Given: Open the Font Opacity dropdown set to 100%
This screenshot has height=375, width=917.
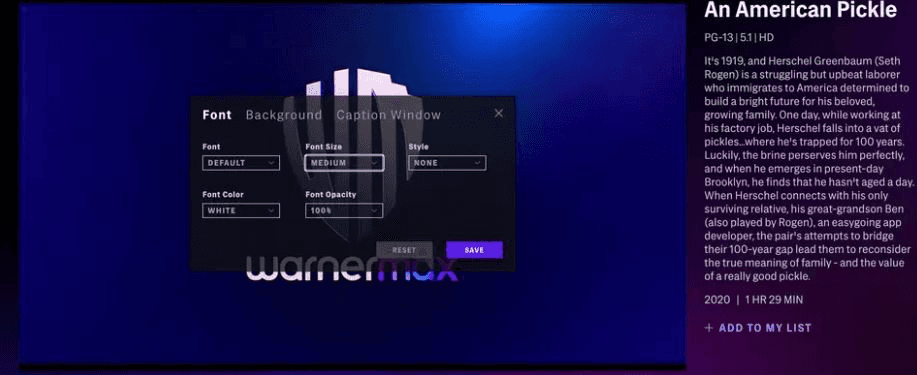Looking at the screenshot, I should 344,211.
